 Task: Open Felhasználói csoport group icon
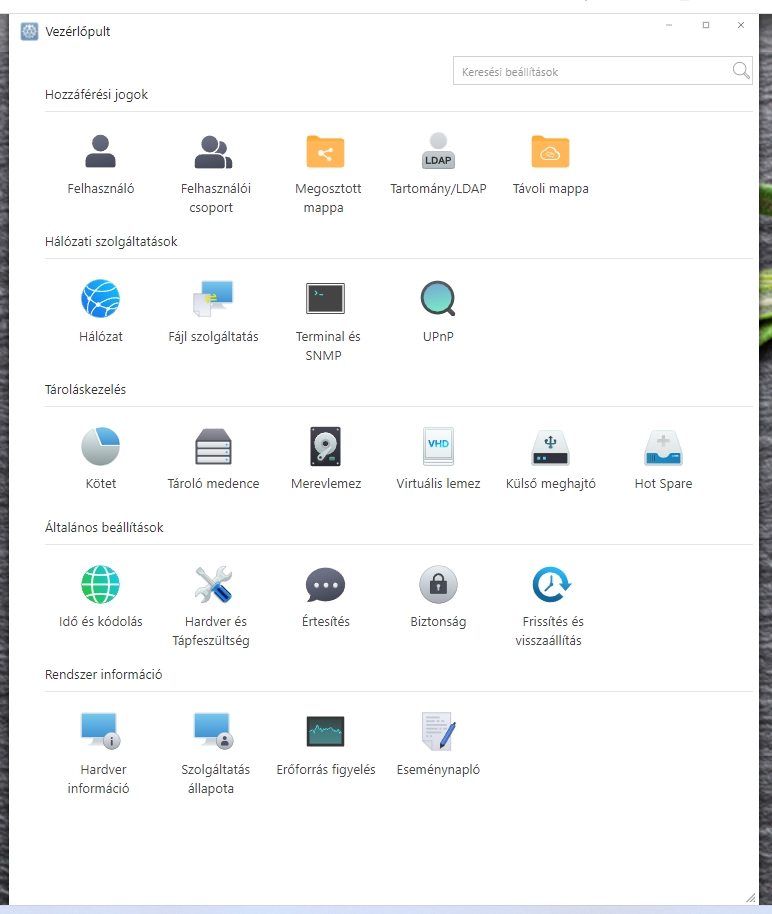click(x=213, y=152)
